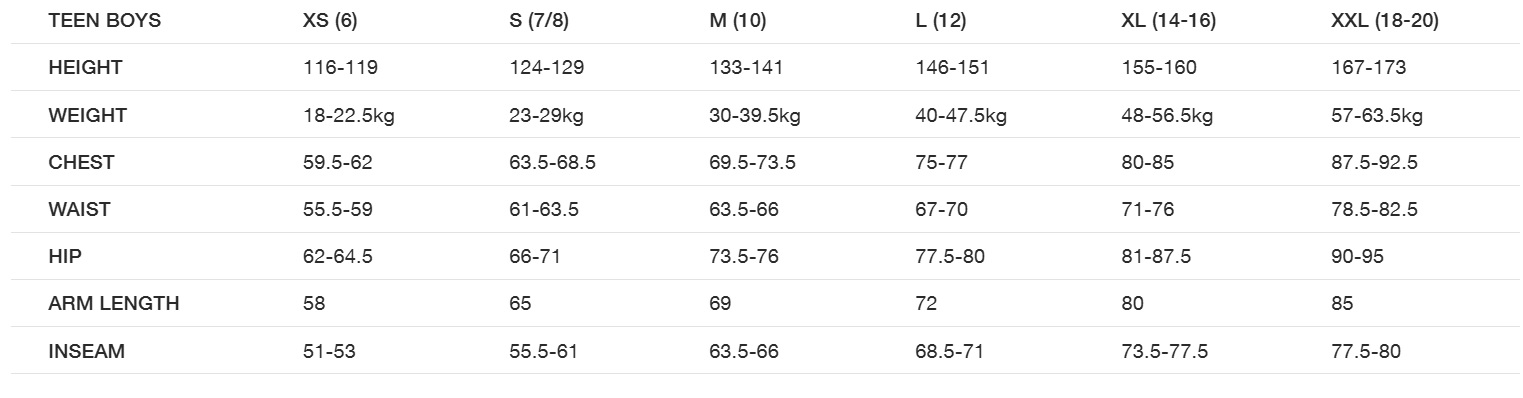The height and width of the screenshot is (398, 1523).
Task: Select waist value 55.5-59 for XS
Action: (338, 210)
